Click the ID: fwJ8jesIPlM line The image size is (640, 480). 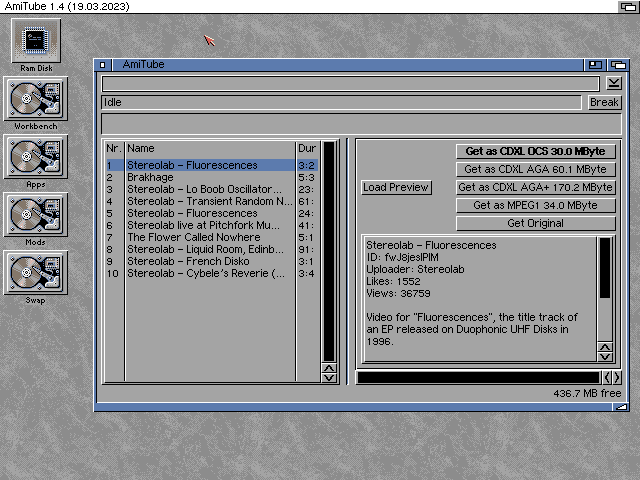[x=402, y=257]
